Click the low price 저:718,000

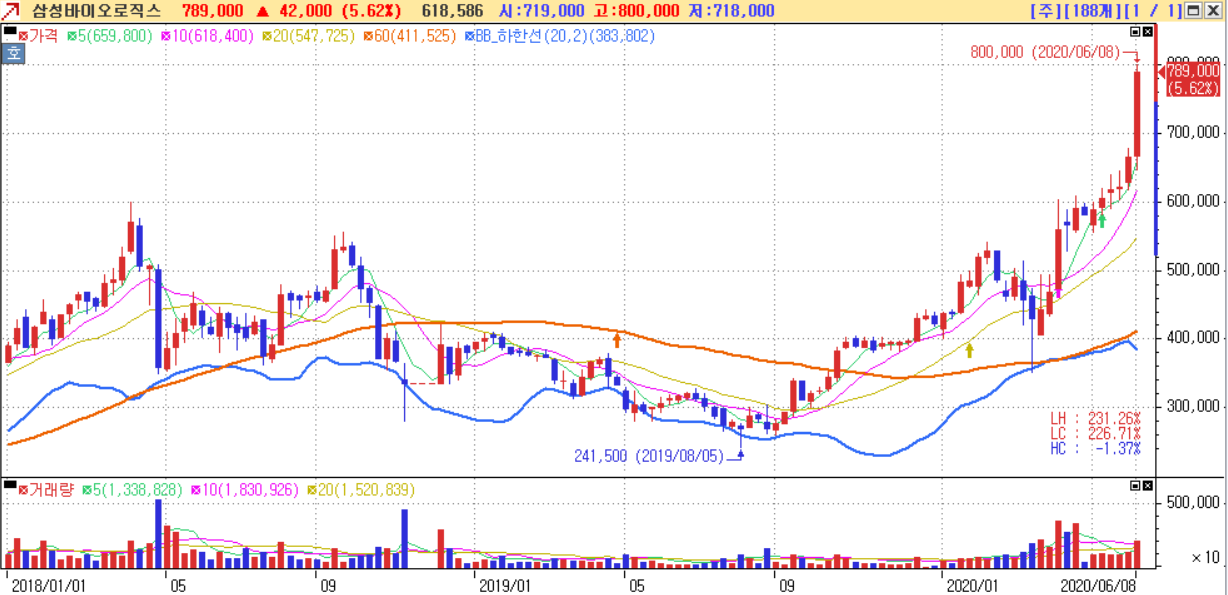click(x=731, y=11)
